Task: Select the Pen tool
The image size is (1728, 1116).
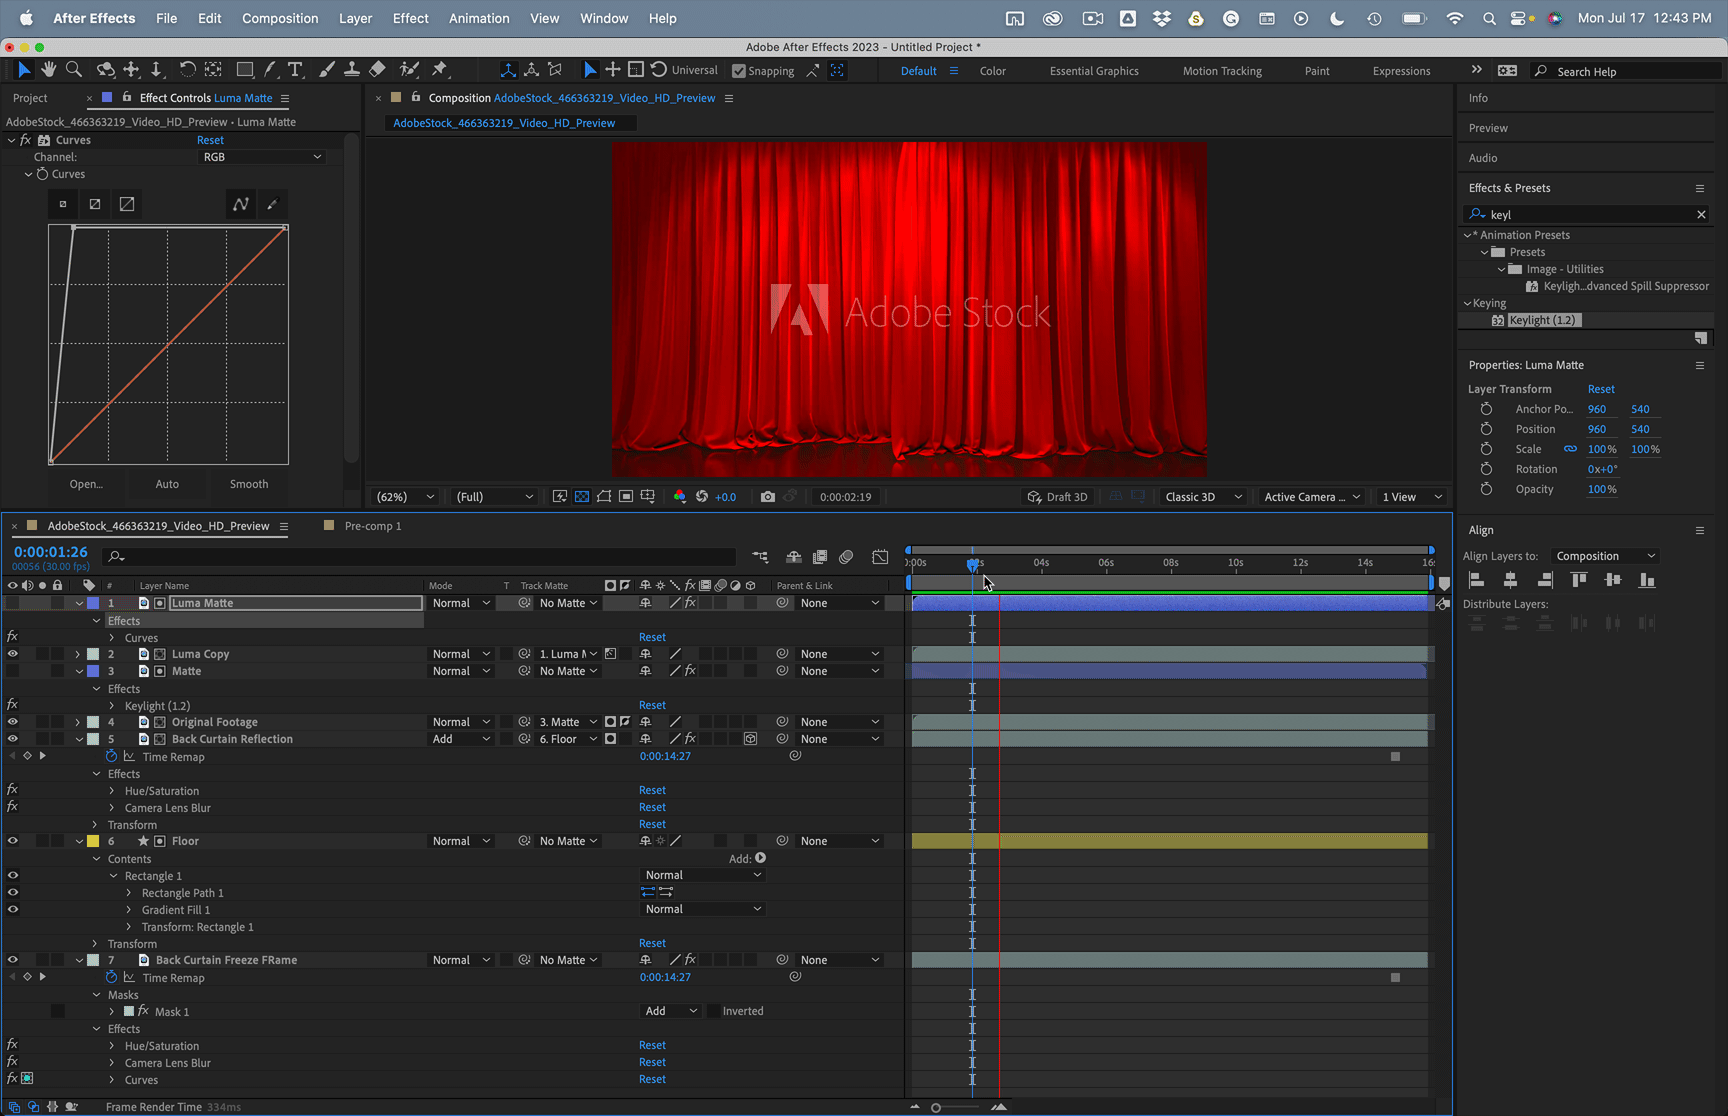Action: tap(270, 69)
